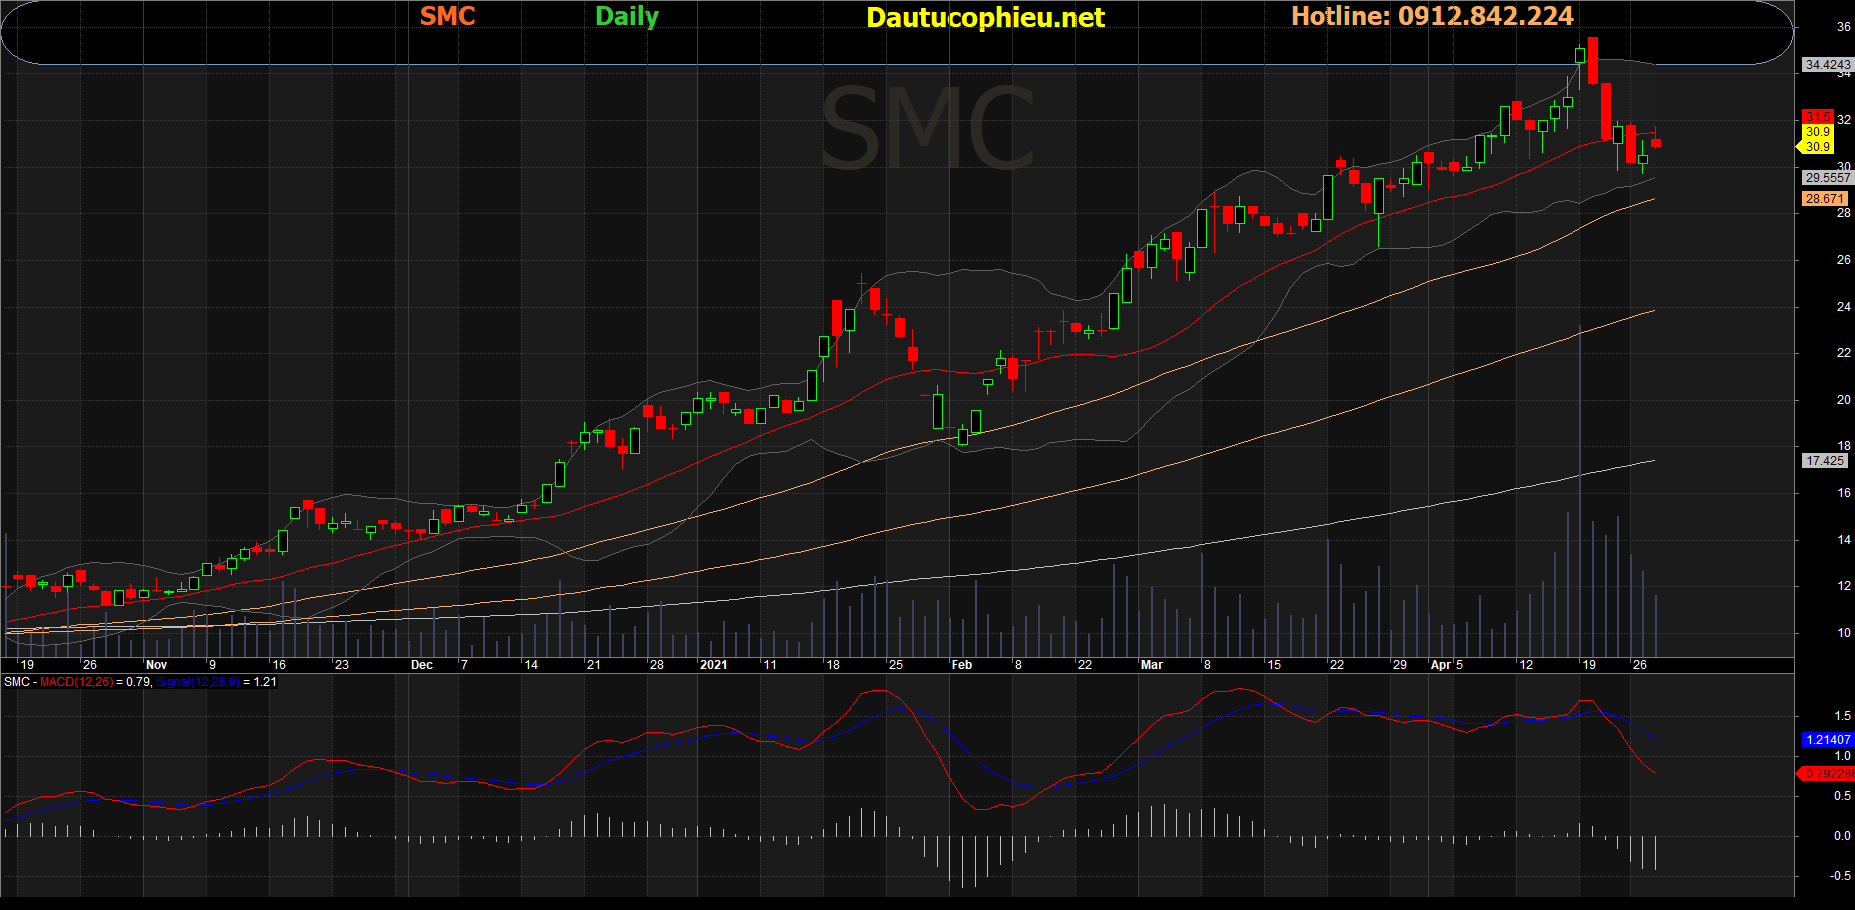Click the green Daily timeframe label
The height and width of the screenshot is (910, 1855).
627,17
